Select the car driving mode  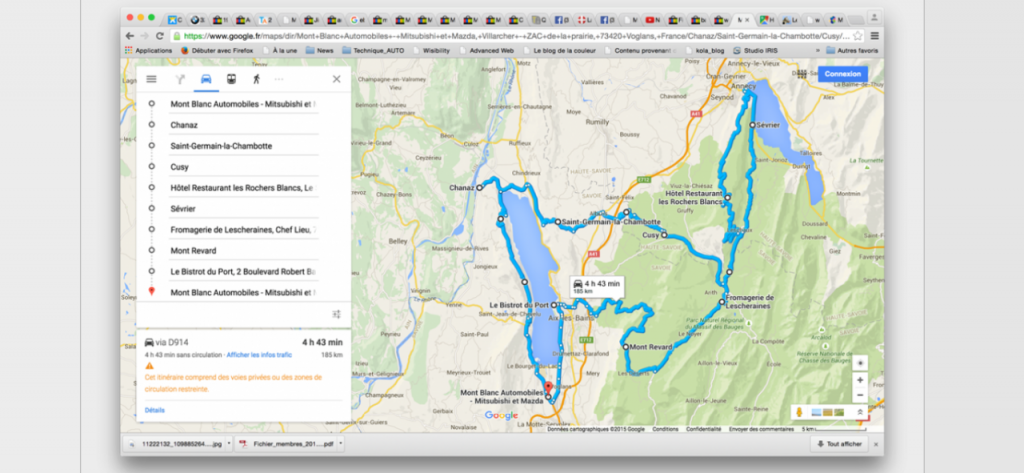(x=206, y=79)
